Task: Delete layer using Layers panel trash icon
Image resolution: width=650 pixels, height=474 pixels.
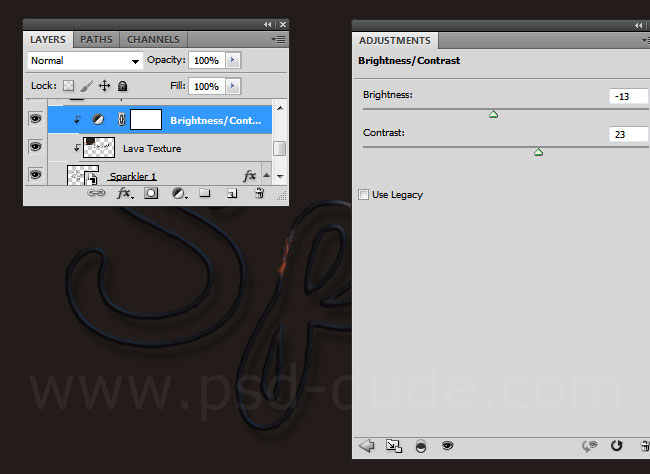Action: (x=259, y=193)
